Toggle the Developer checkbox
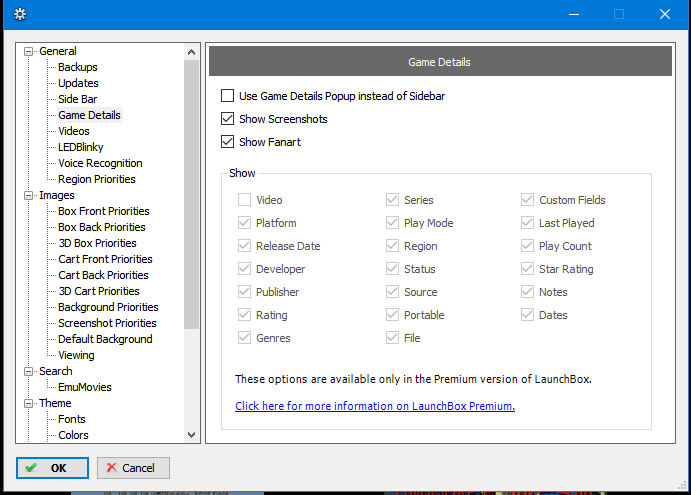The height and width of the screenshot is (495, 691). click(244, 268)
